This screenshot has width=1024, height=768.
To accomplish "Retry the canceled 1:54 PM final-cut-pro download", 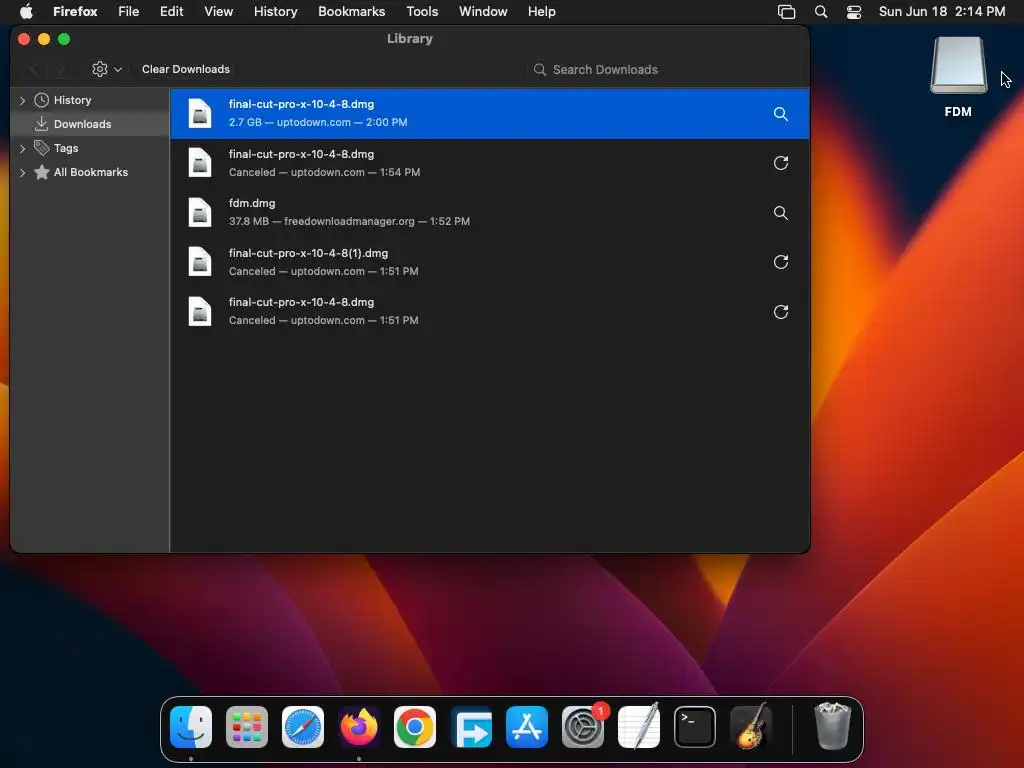I will (x=780, y=163).
